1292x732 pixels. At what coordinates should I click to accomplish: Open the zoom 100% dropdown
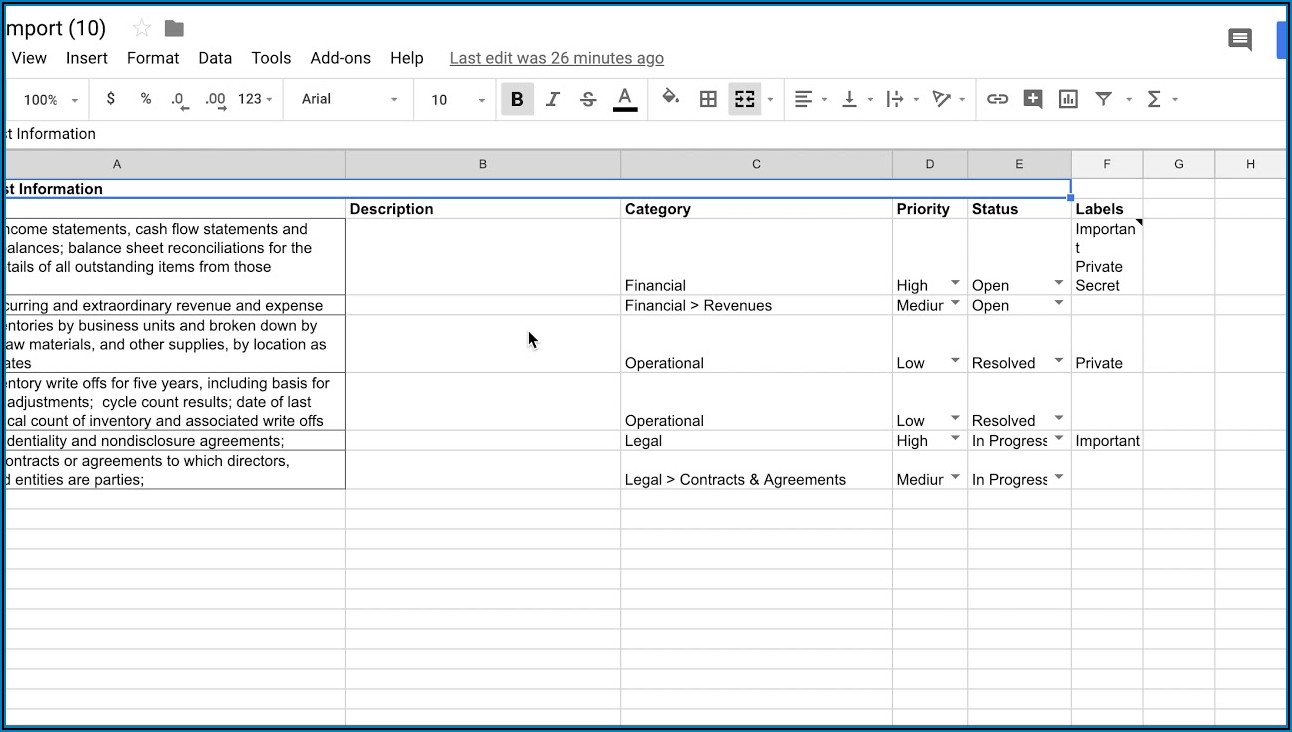click(x=50, y=100)
